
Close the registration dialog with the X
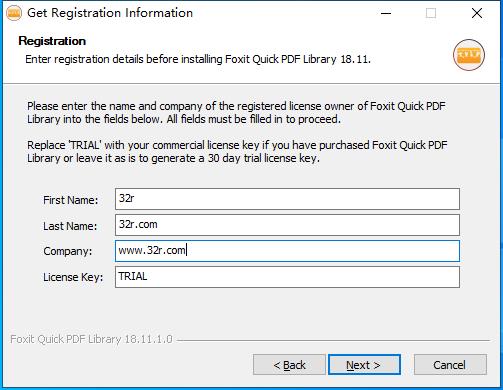click(477, 13)
